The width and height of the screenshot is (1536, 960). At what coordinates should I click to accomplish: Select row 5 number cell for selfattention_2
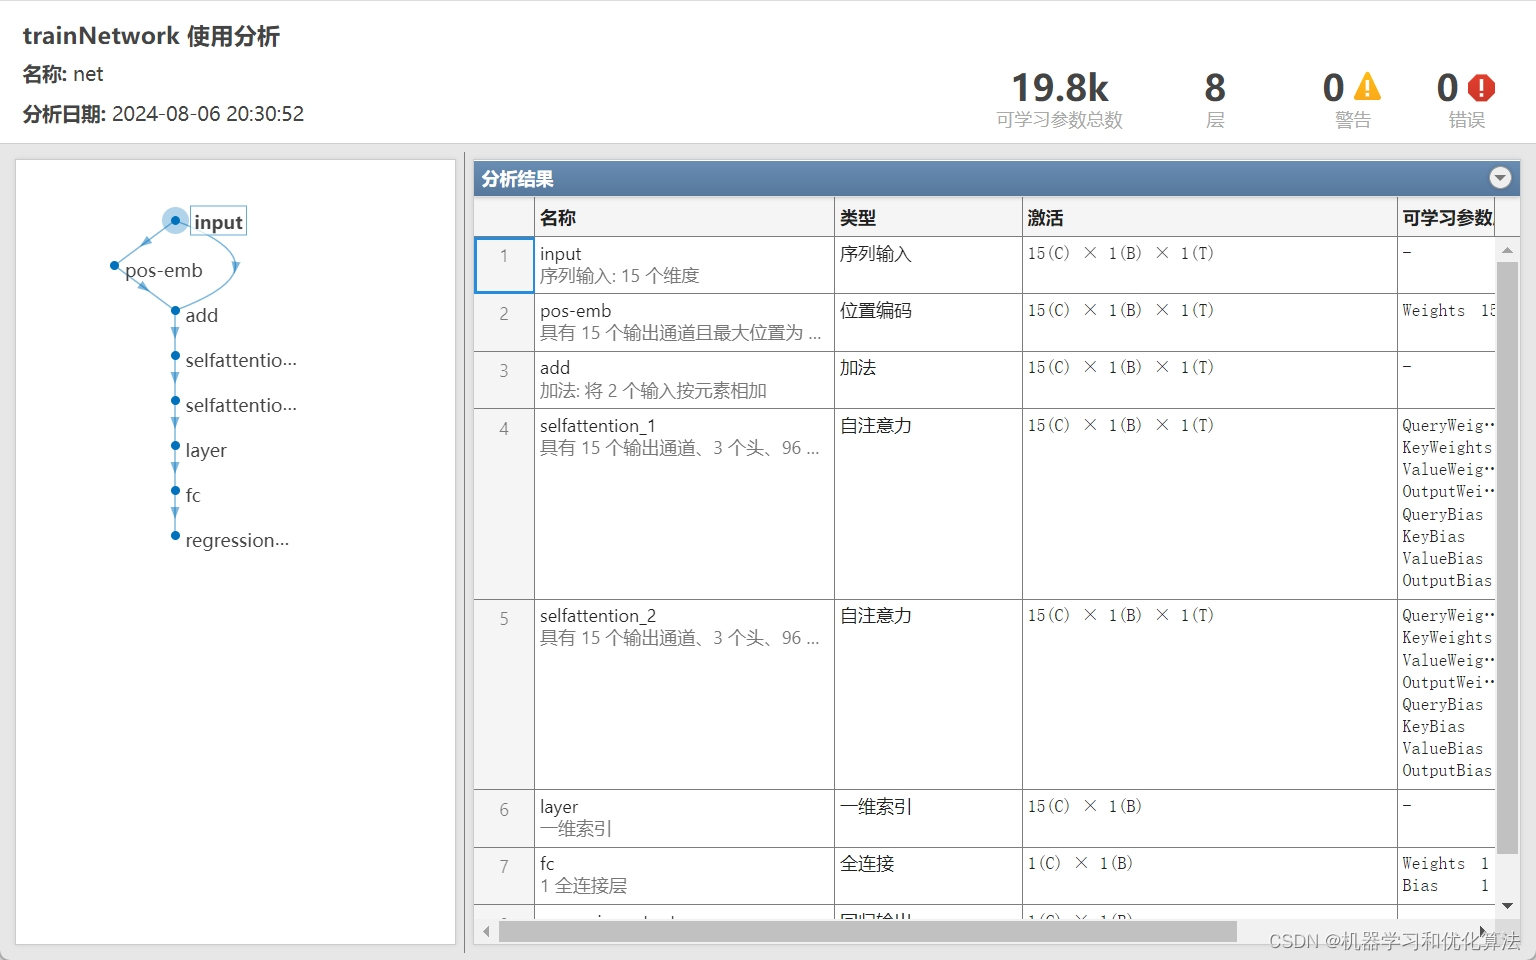click(504, 695)
